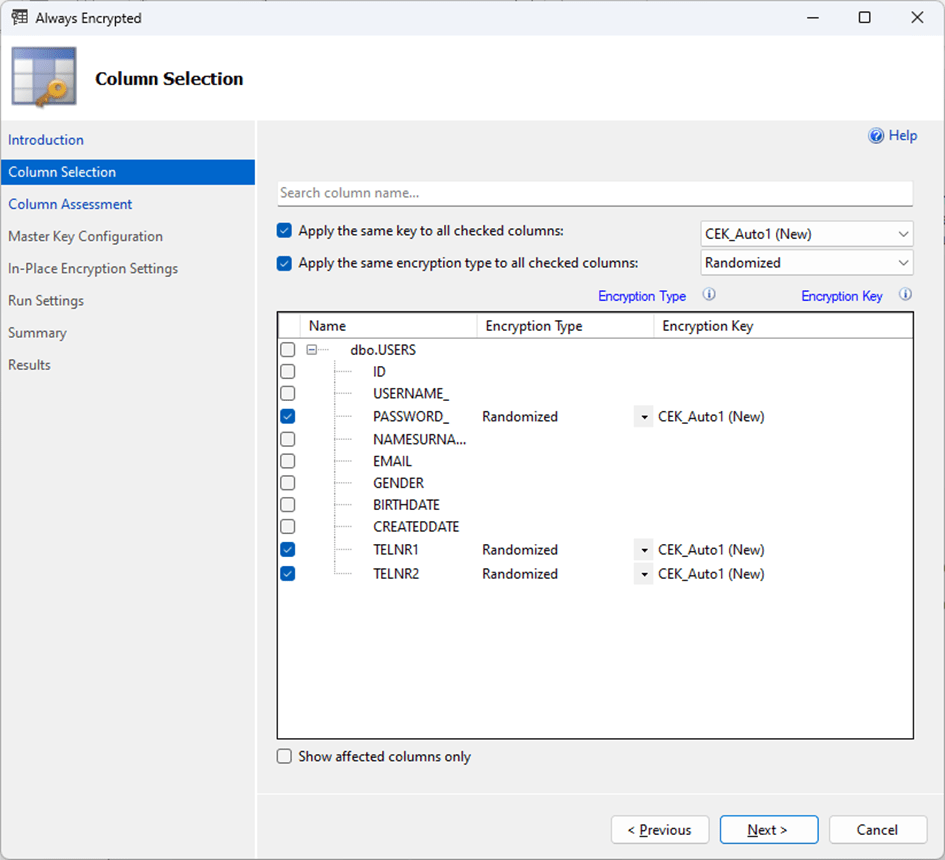Screen dimensions: 945x860
Task: Open the Randomized encryption type dropdown
Action: pyautogui.click(x=807, y=263)
